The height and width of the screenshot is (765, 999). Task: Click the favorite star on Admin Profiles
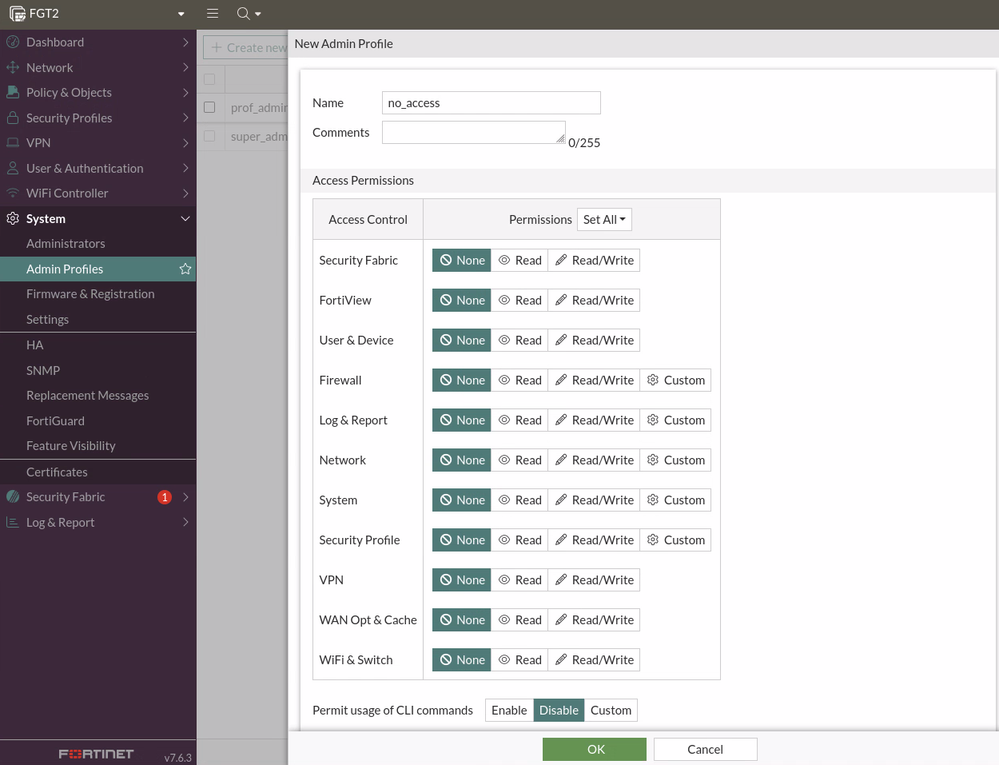pos(185,269)
